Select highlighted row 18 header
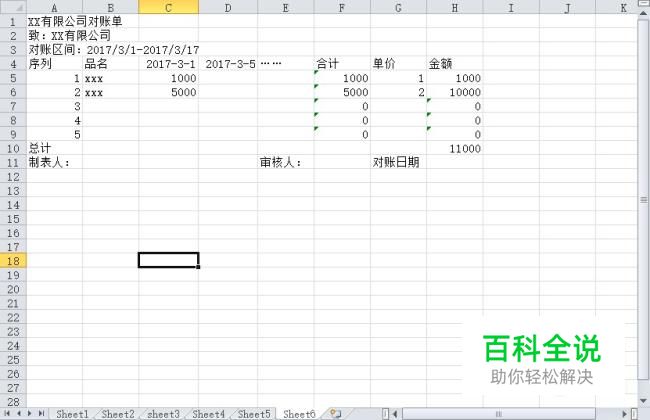Image resolution: width=650 pixels, height=420 pixels. click(13, 261)
